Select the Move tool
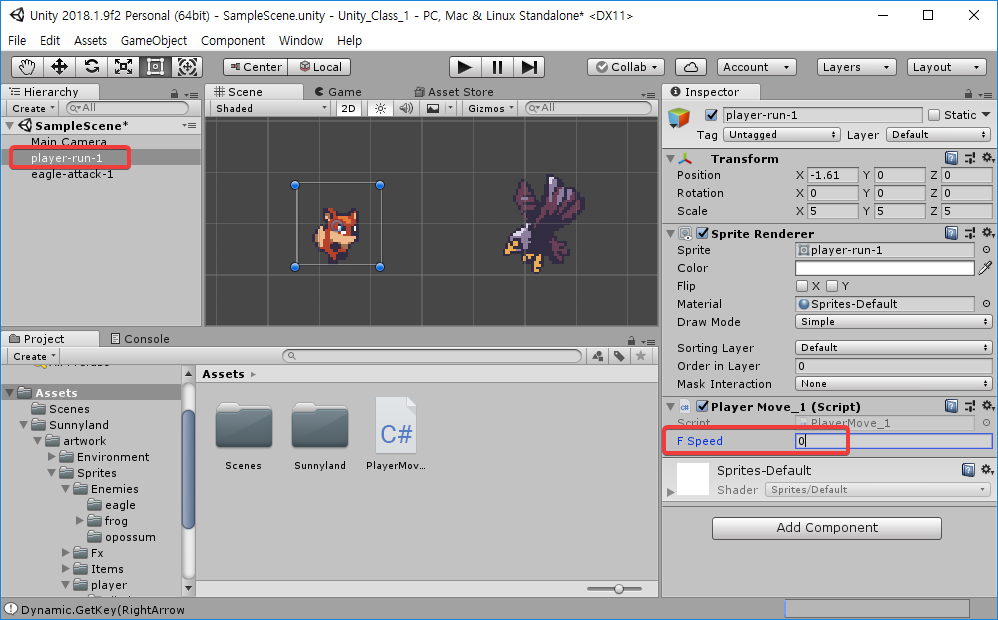The width and height of the screenshot is (998, 620). (x=59, y=67)
